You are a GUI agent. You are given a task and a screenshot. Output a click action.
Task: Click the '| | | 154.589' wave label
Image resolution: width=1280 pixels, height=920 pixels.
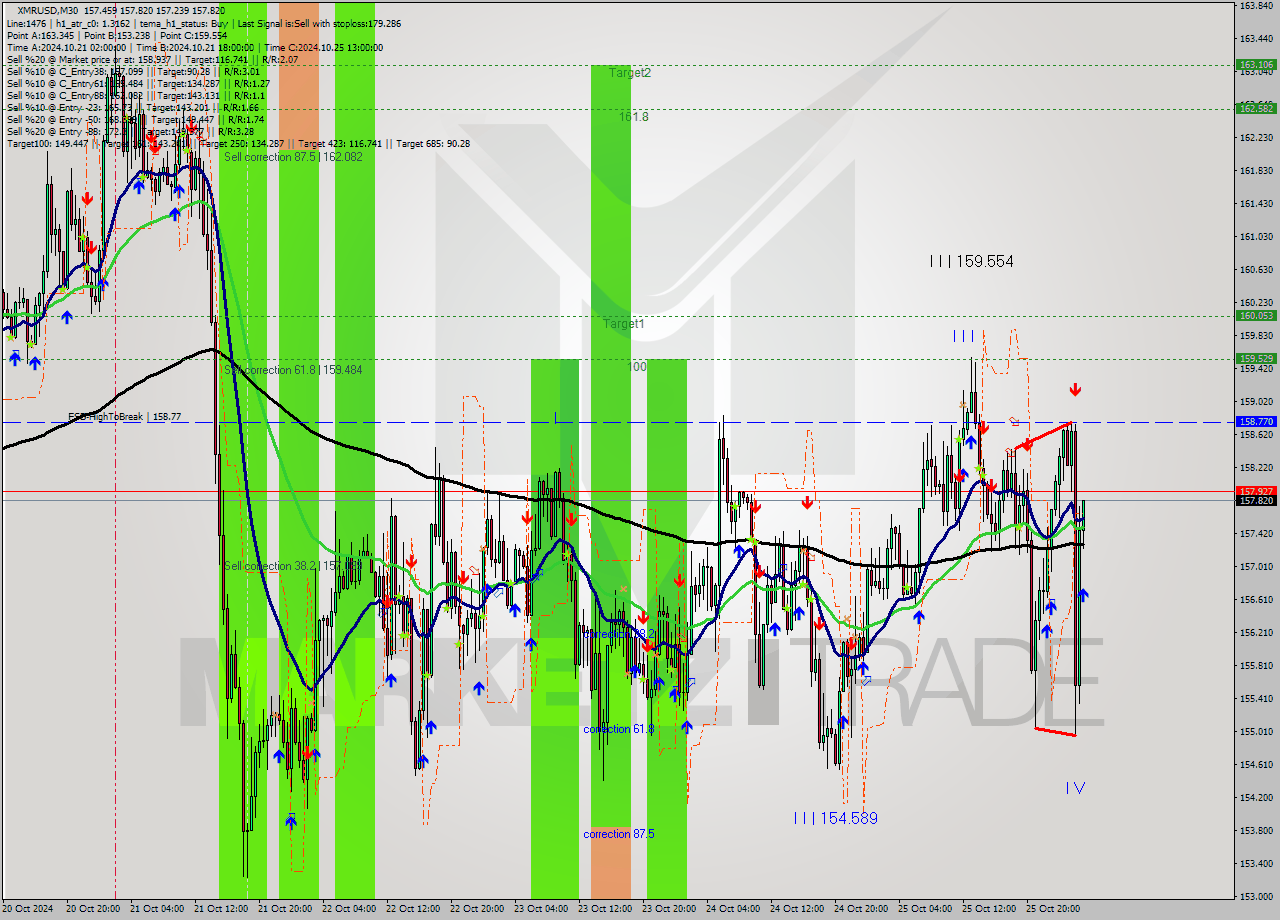coord(835,818)
